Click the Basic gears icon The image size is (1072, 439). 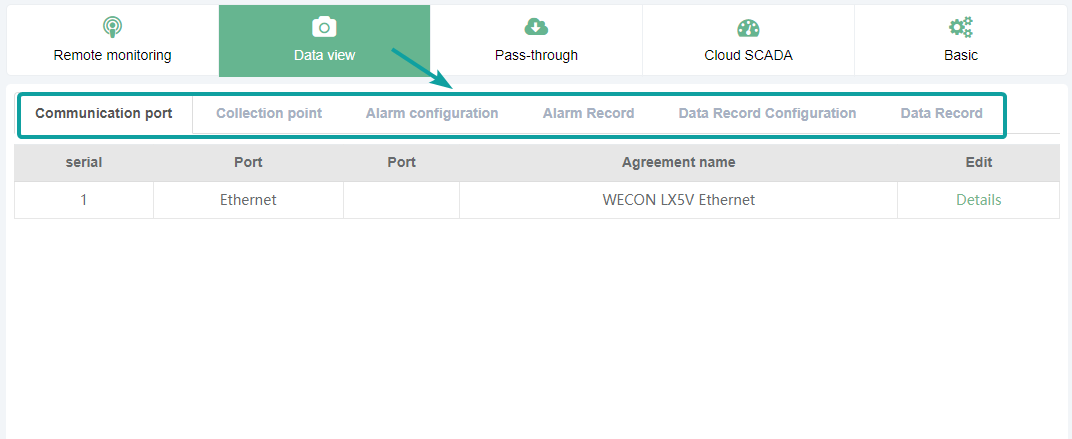tap(960, 27)
